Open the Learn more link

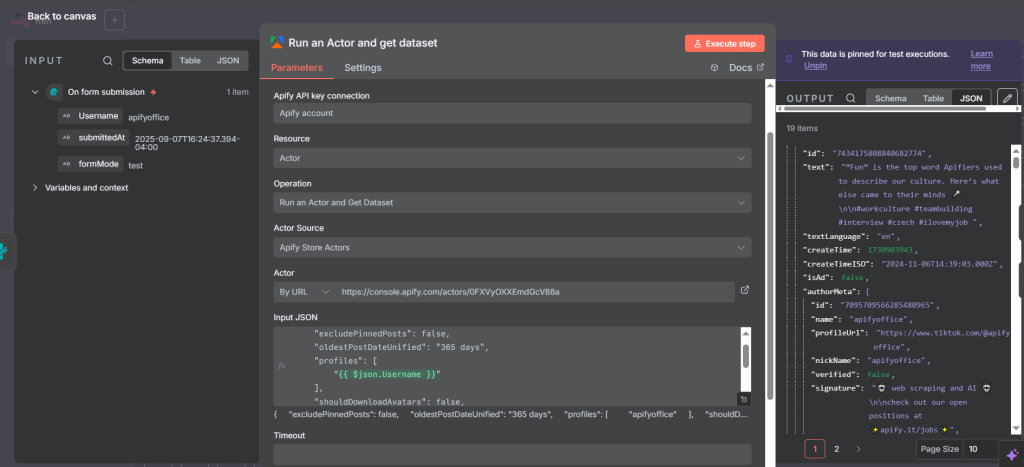pos(981,60)
